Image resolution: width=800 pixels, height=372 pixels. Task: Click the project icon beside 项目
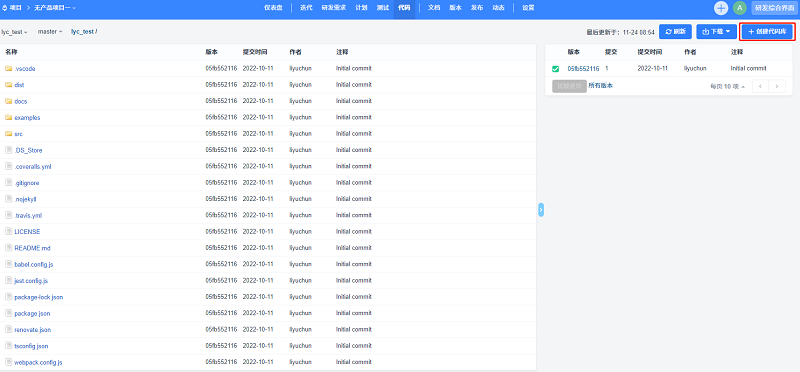point(5,8)
